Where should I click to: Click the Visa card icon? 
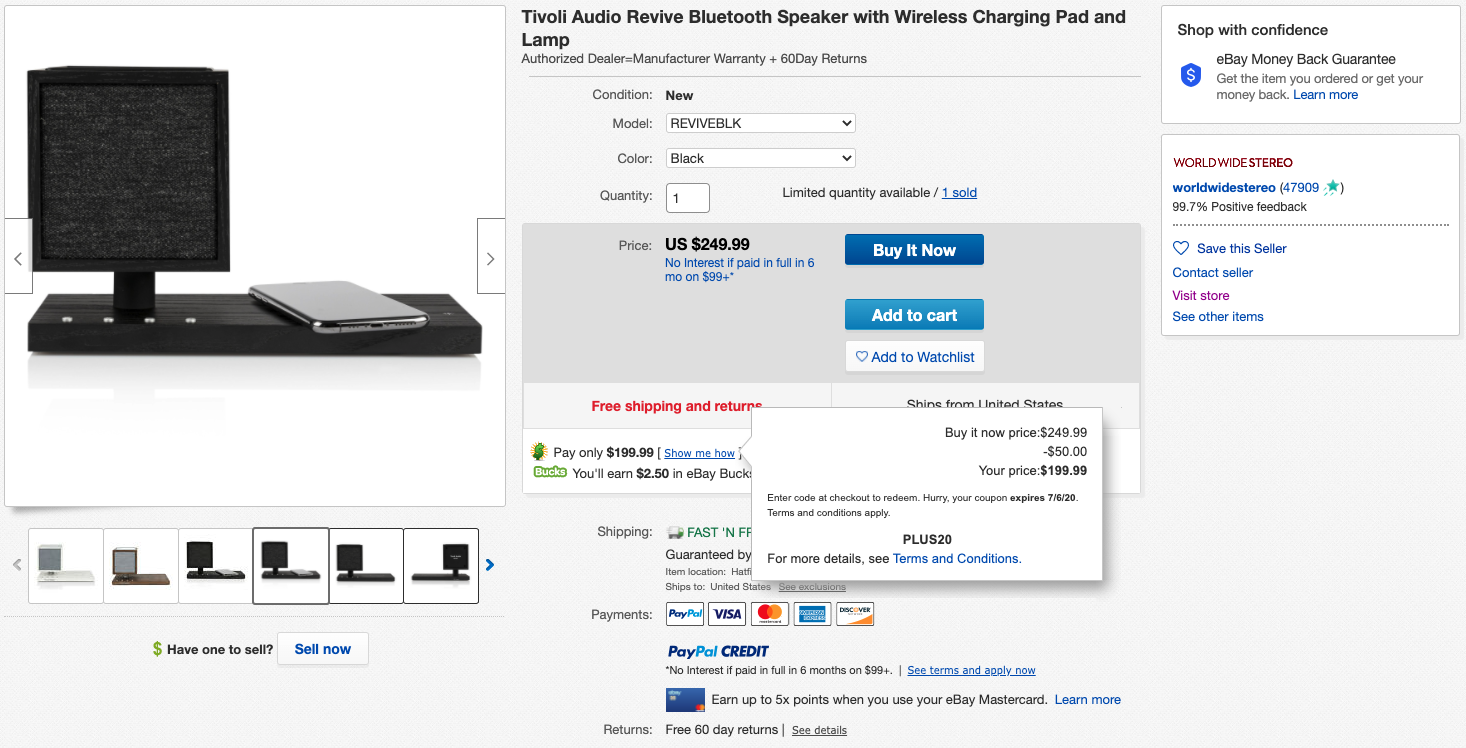[727, 614]
